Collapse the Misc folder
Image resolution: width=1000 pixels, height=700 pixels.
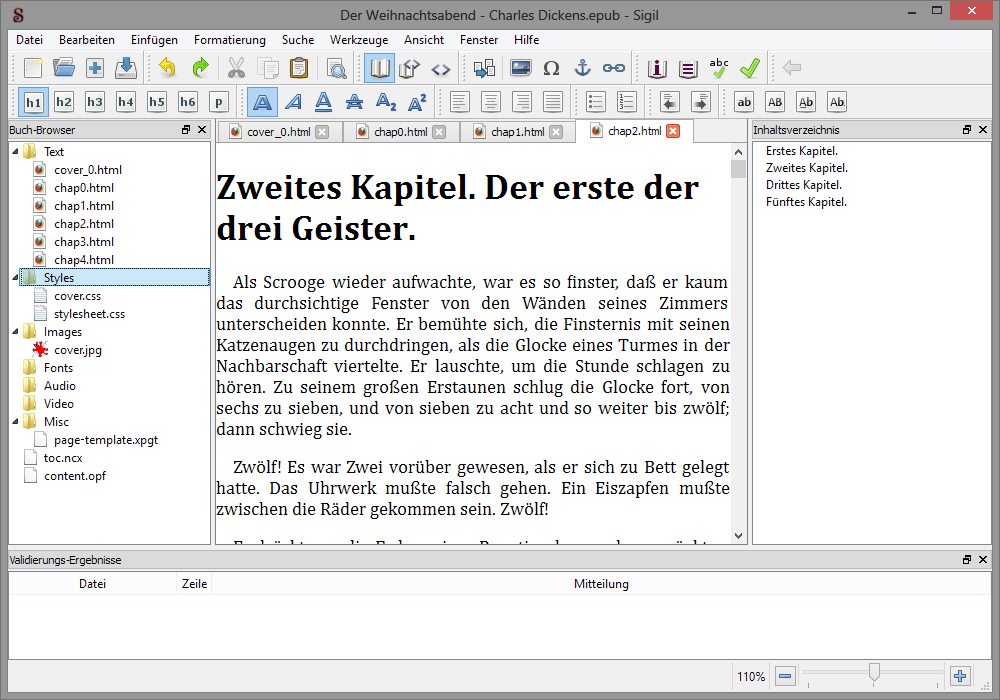[15, 421]
